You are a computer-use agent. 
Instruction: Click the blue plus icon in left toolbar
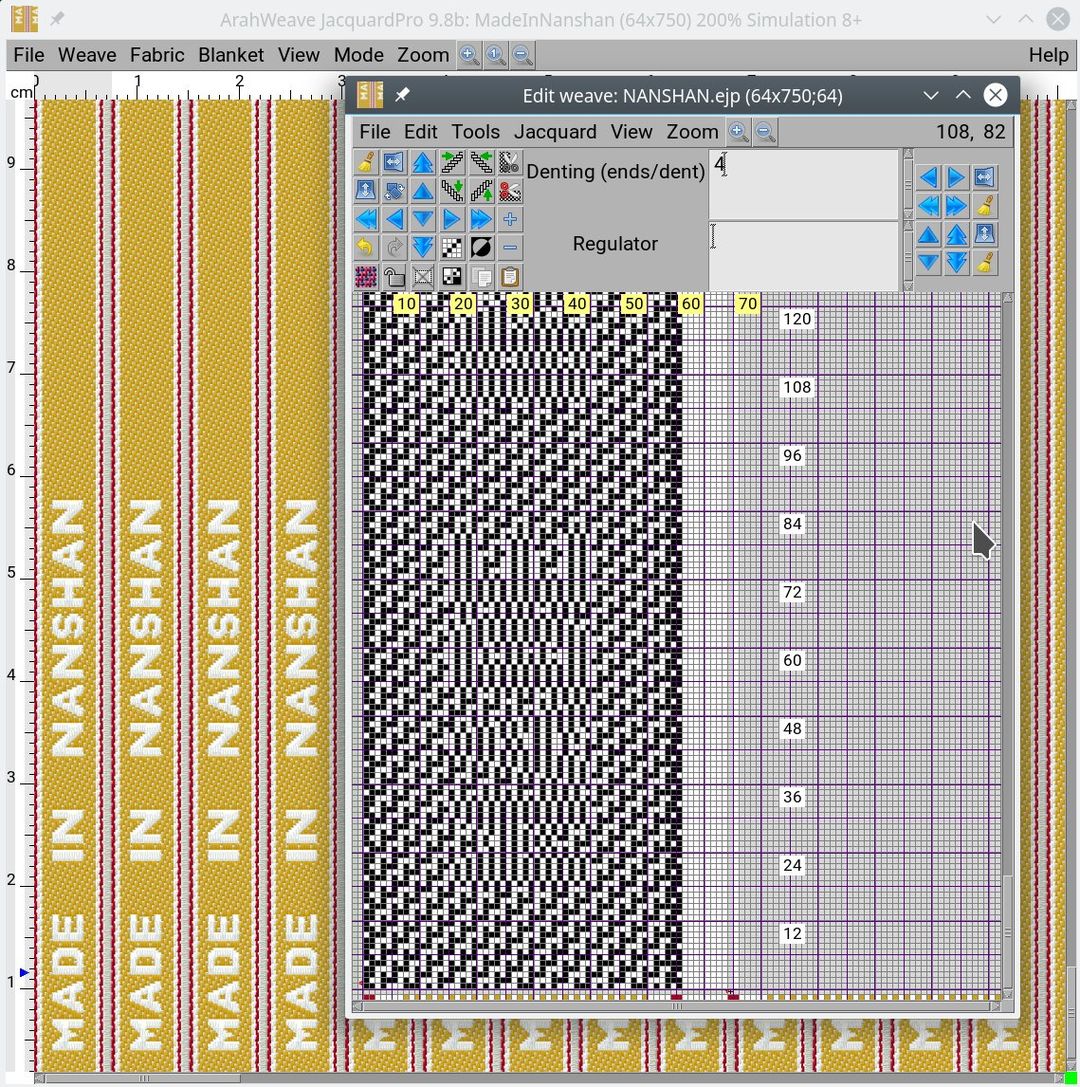coord(509,219)
